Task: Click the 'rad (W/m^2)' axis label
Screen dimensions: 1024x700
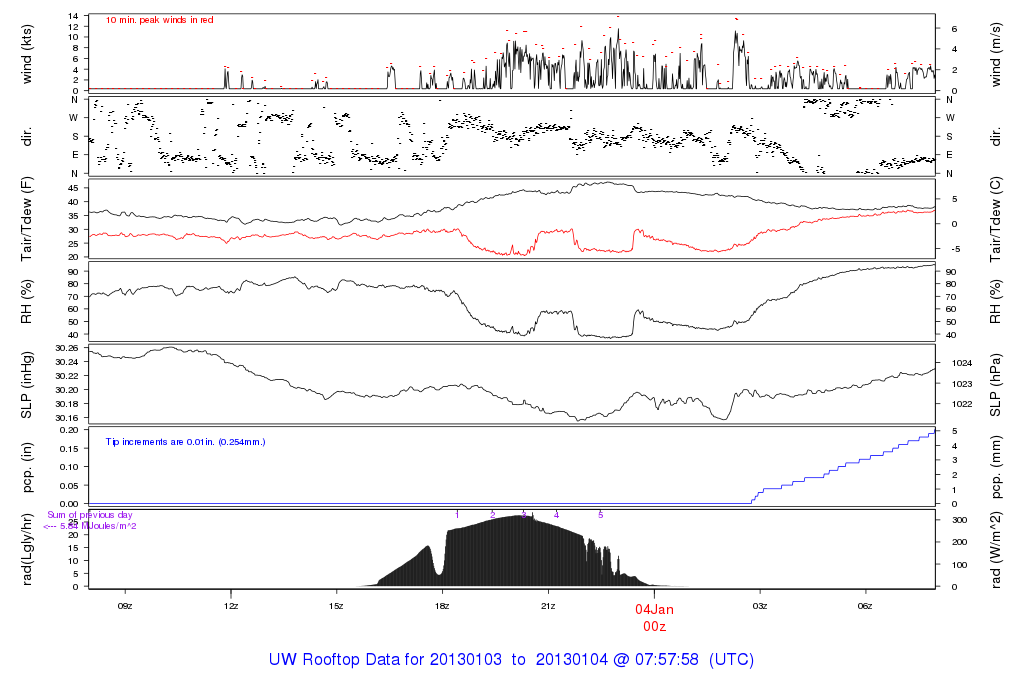Action: (x=995, y=550)
